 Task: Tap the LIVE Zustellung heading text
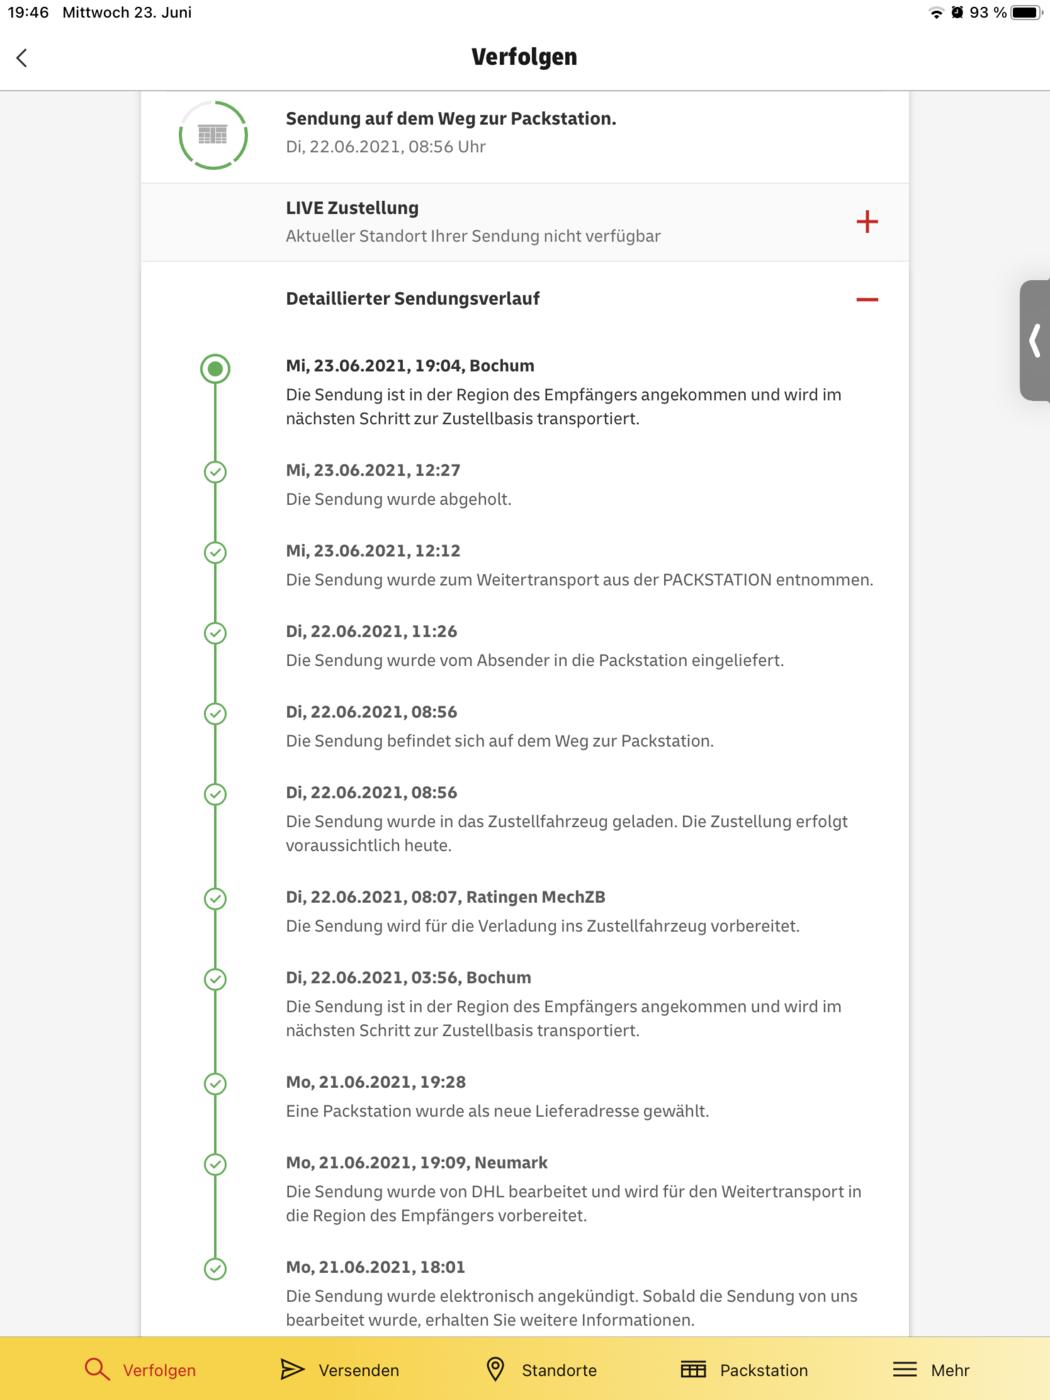[352, 208]
